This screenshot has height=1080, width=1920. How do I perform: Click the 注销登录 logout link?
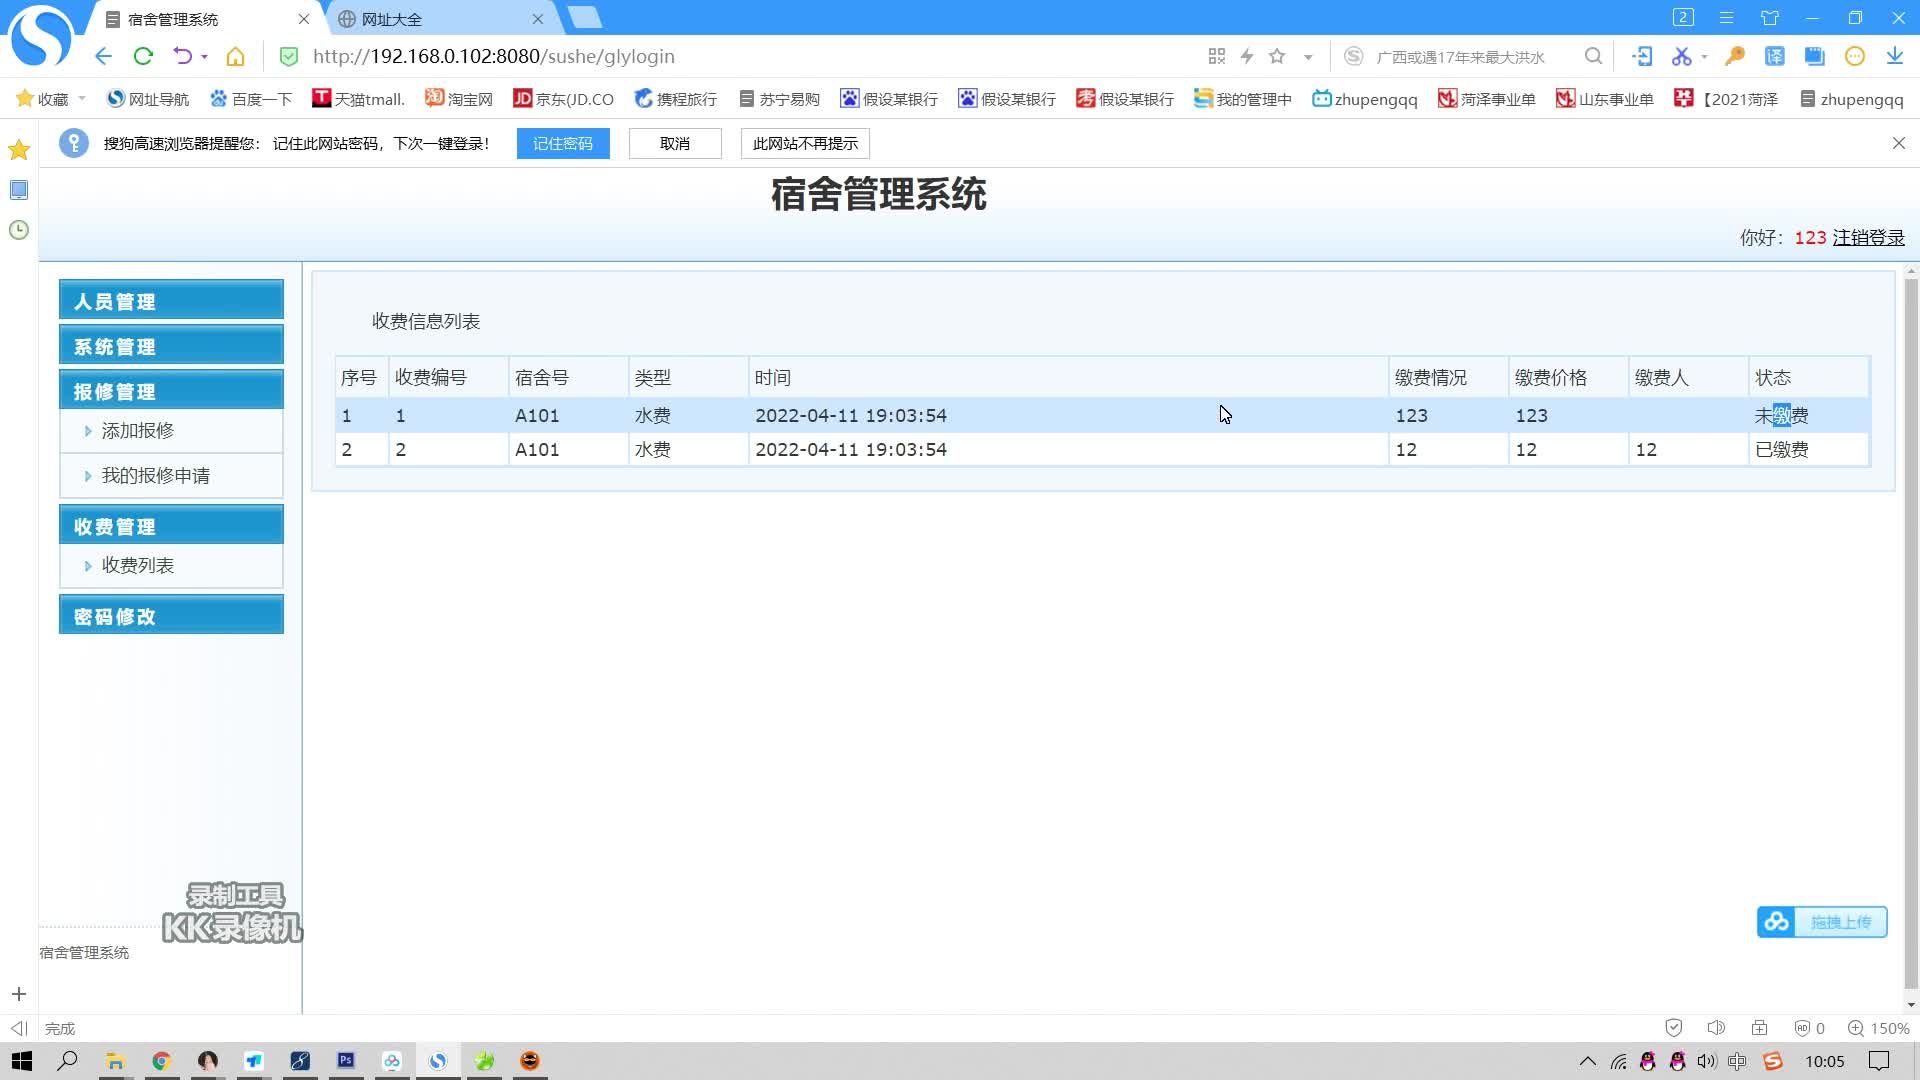click(x=1866, y=238)
